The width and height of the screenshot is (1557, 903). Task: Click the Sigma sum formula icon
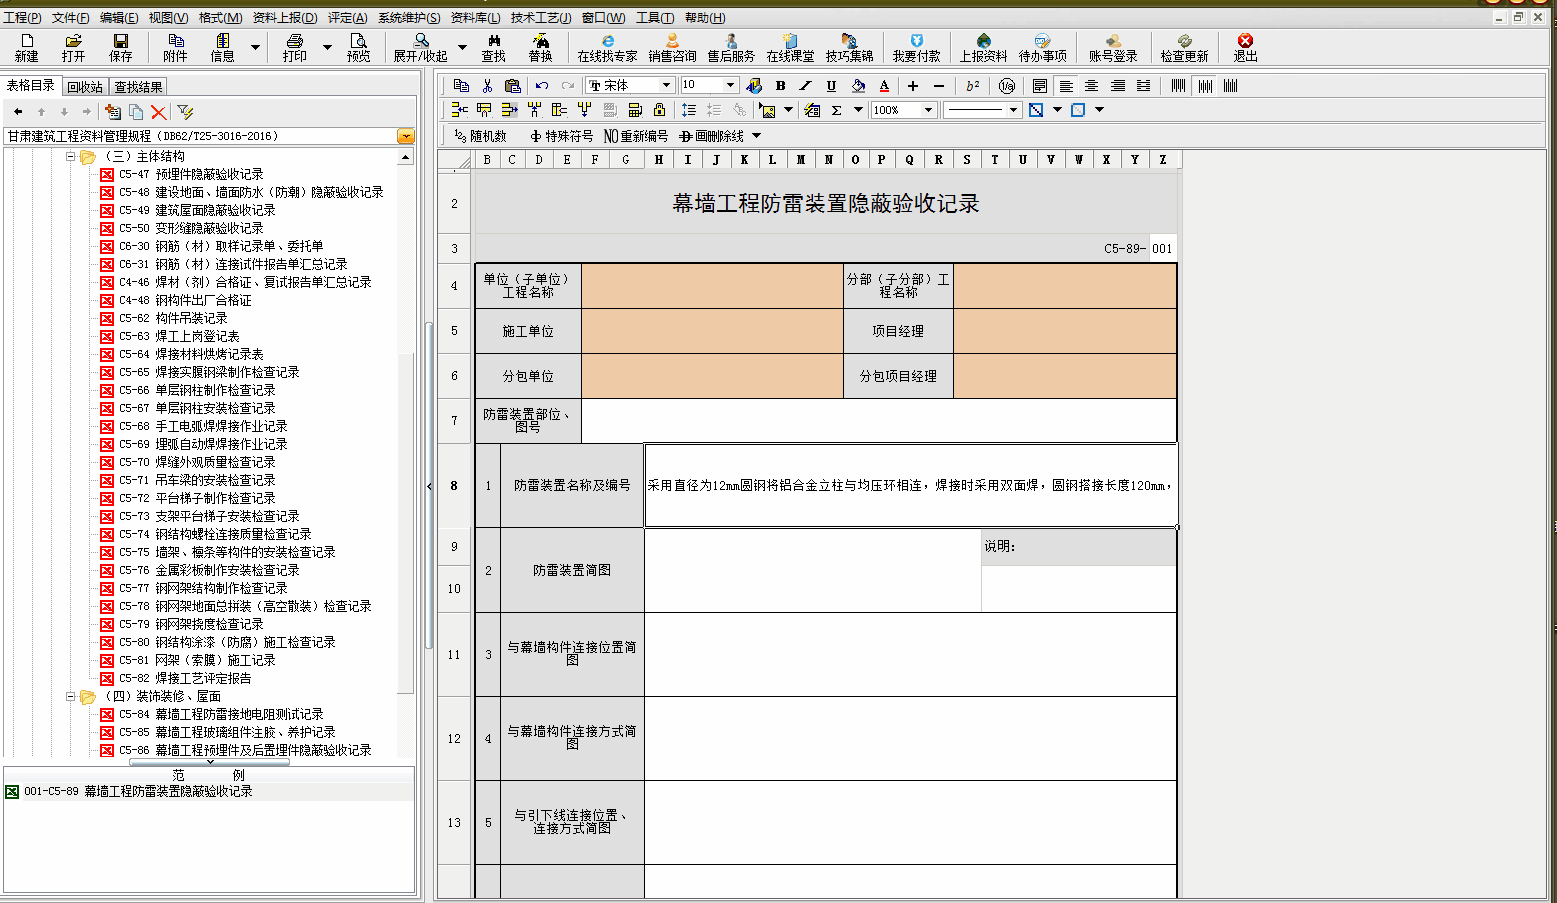point(837,110)
